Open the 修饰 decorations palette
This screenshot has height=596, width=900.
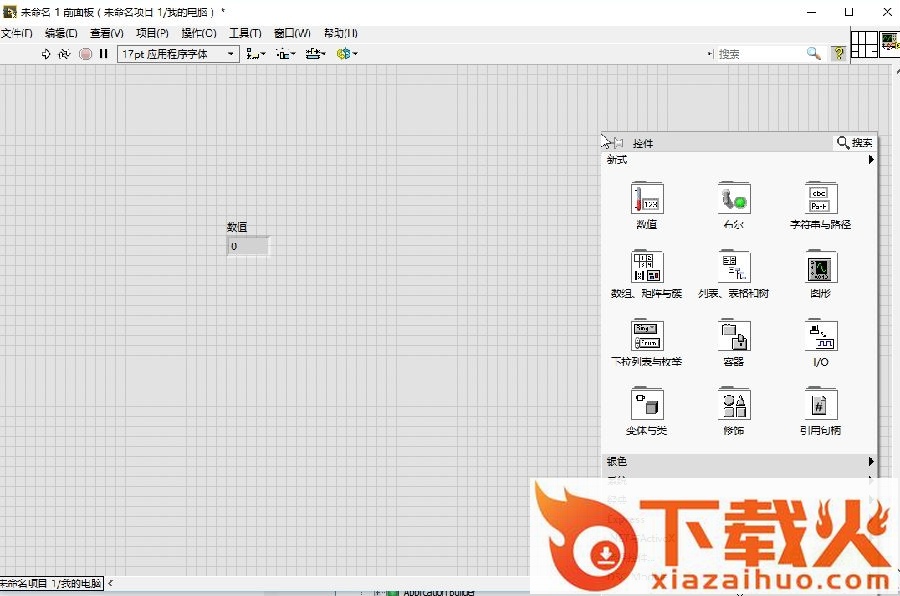point(734,405)
